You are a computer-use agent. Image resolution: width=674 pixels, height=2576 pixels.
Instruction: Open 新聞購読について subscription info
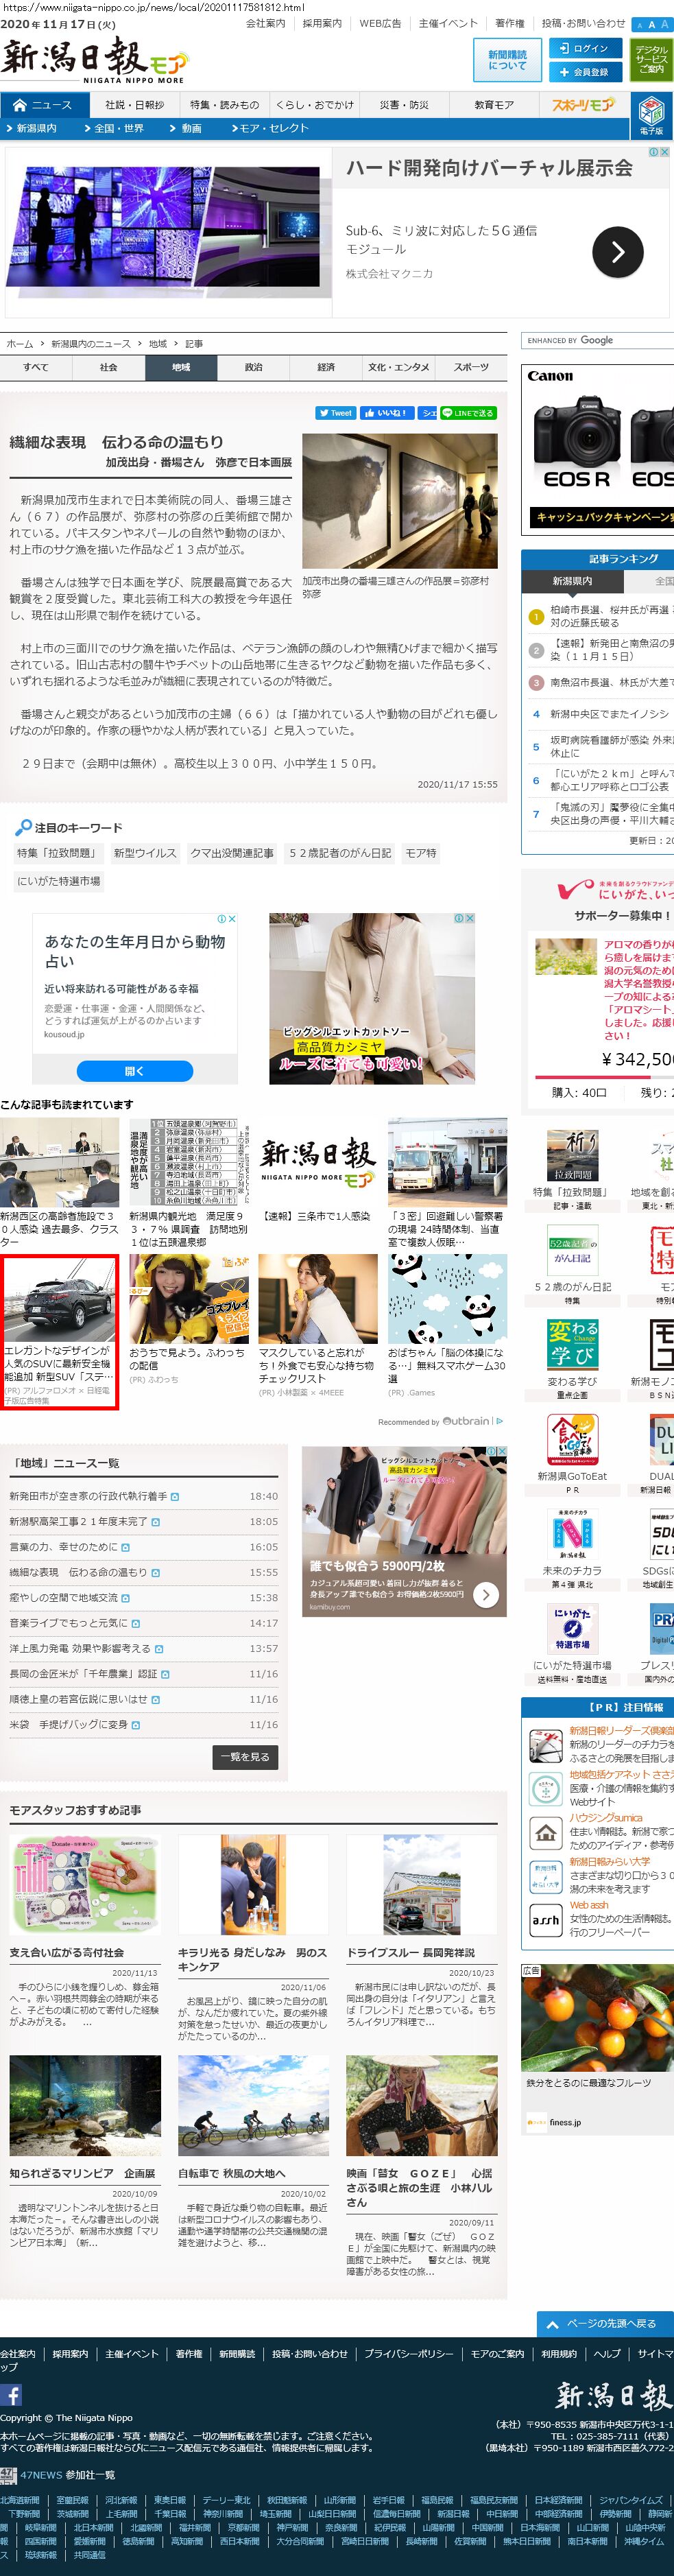(x=507, y=60)
